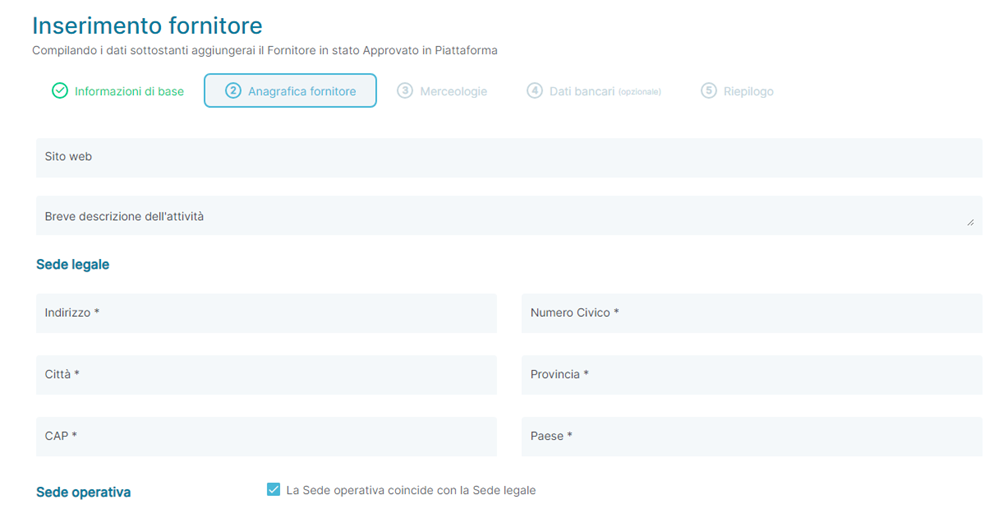Uncheck Sede operativa coincide con Sede legale
Image resolution: width=1003 pixels, height=509 pixels.
coord(273,490)
